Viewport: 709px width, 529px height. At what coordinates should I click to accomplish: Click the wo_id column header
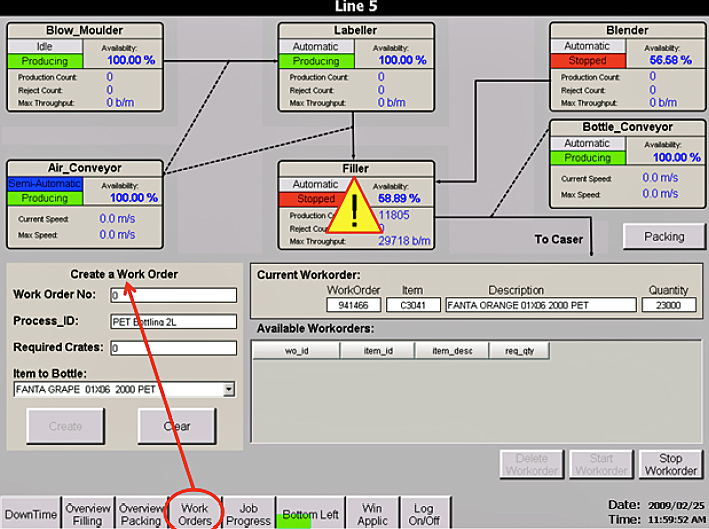[296, 351]
